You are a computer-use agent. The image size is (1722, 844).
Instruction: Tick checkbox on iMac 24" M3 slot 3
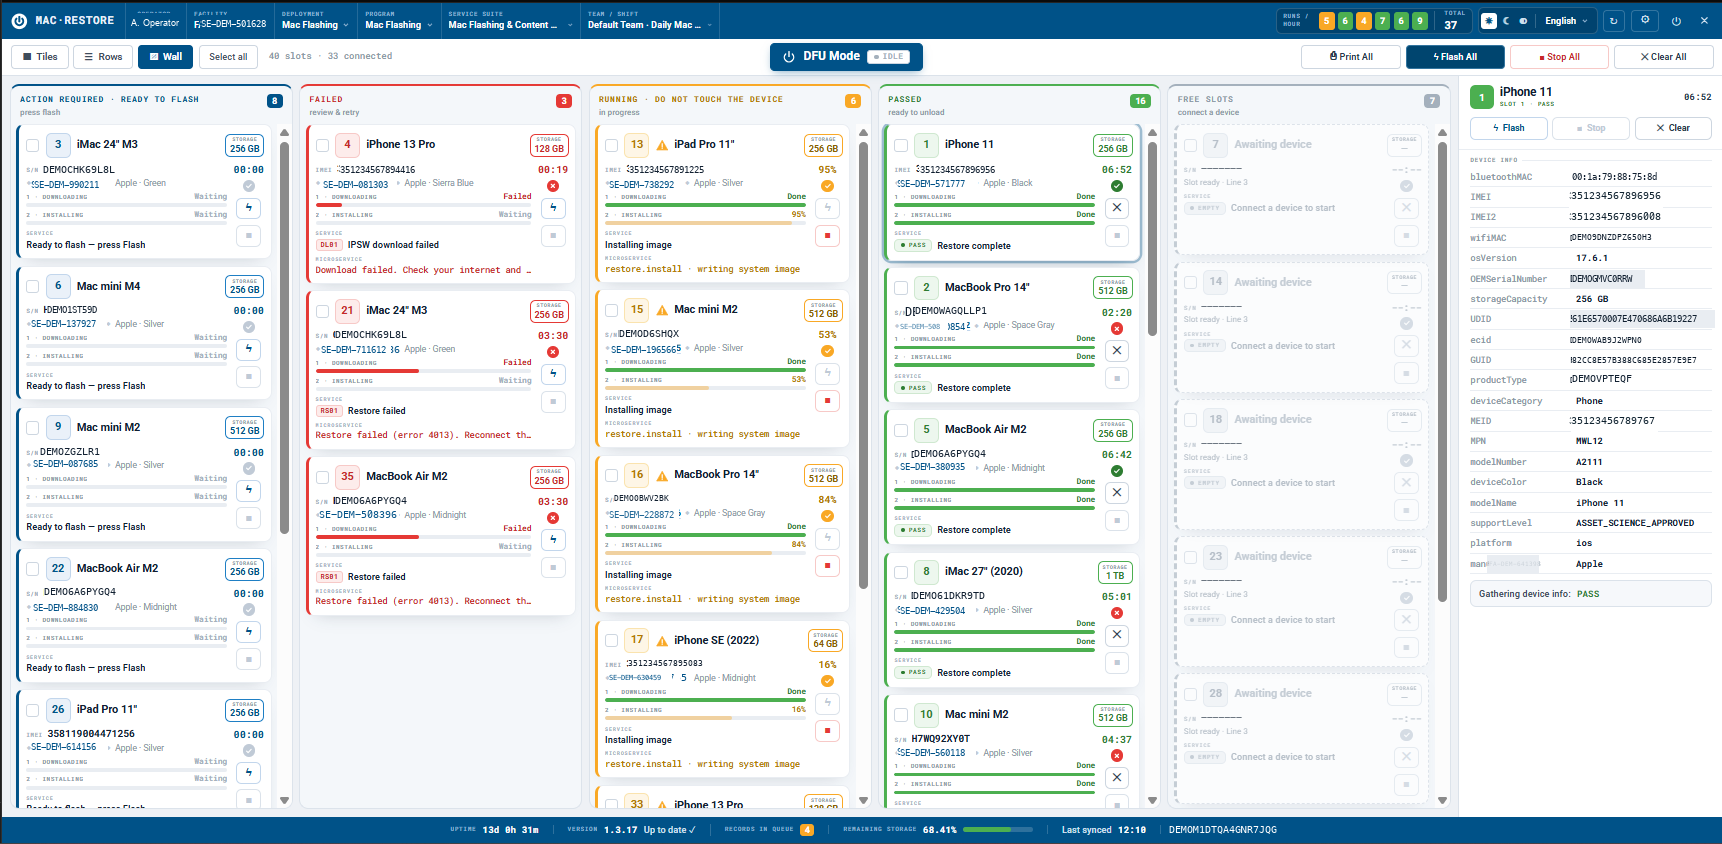click(32, 145)
